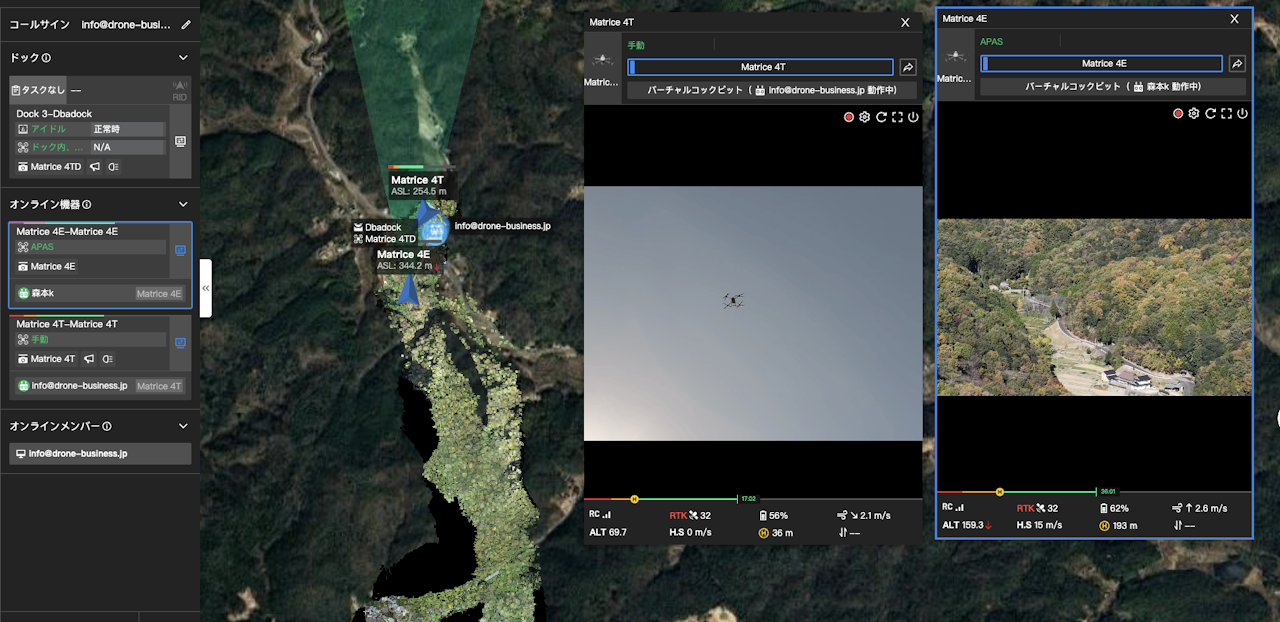Collapse the オンラインメンバー section
This screenshot has height=622, width=1280.
(183, 426)
